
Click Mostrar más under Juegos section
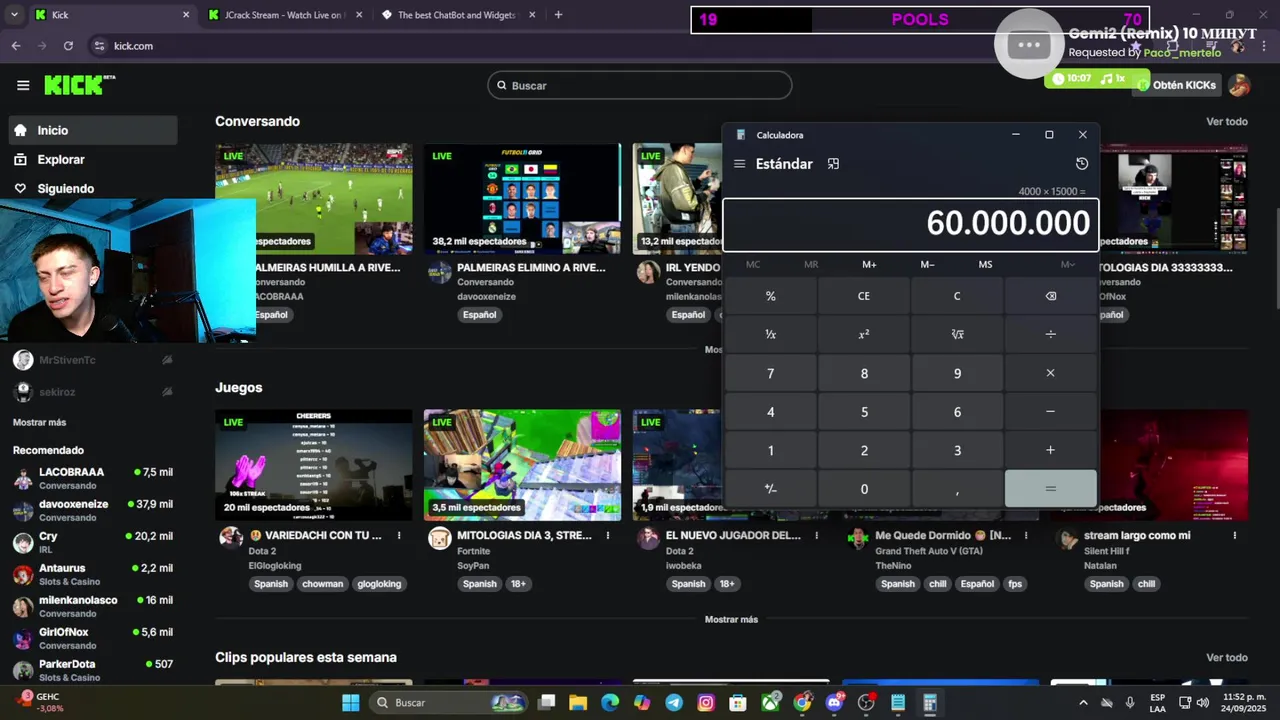pyautogui.click(x=731, y=619)
